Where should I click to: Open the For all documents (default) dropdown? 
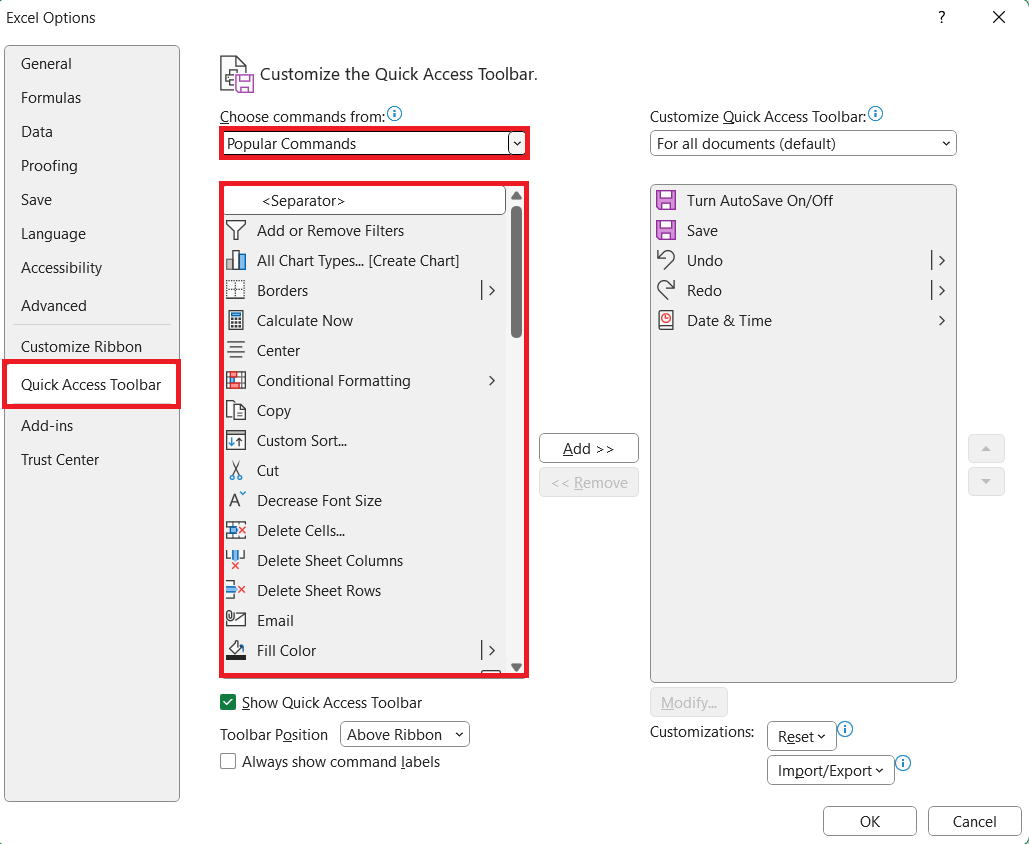click(803, 143)
